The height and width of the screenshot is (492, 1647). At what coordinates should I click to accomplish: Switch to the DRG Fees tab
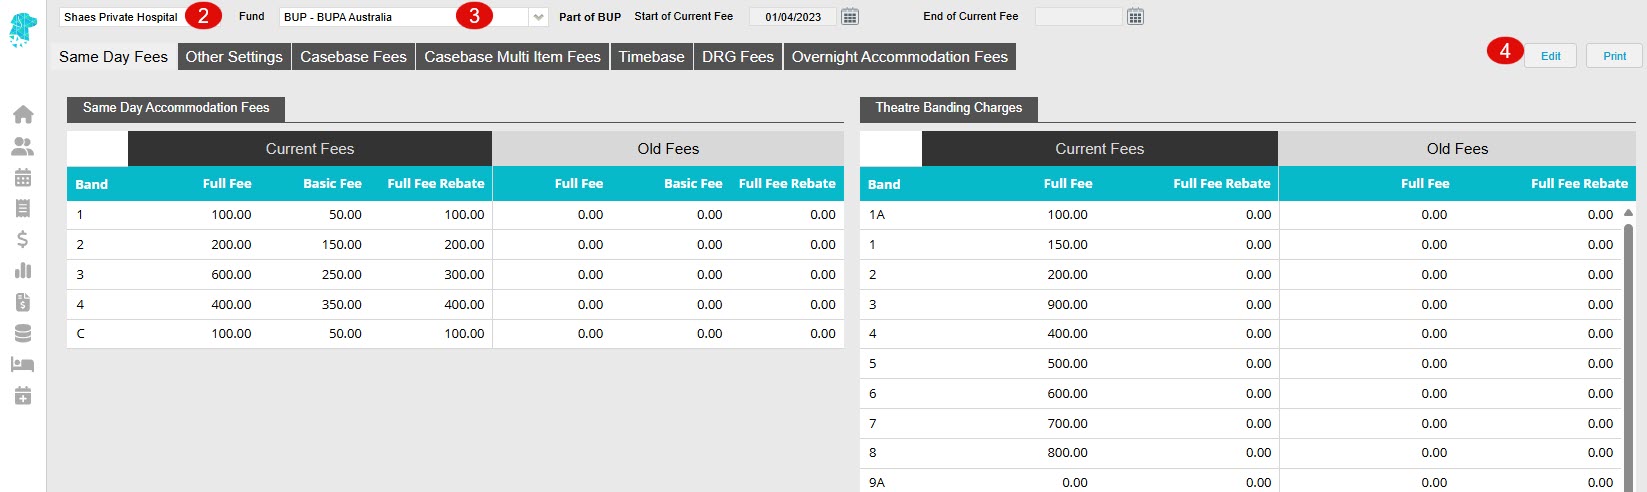pyautogui.click(x=738, y=57)
